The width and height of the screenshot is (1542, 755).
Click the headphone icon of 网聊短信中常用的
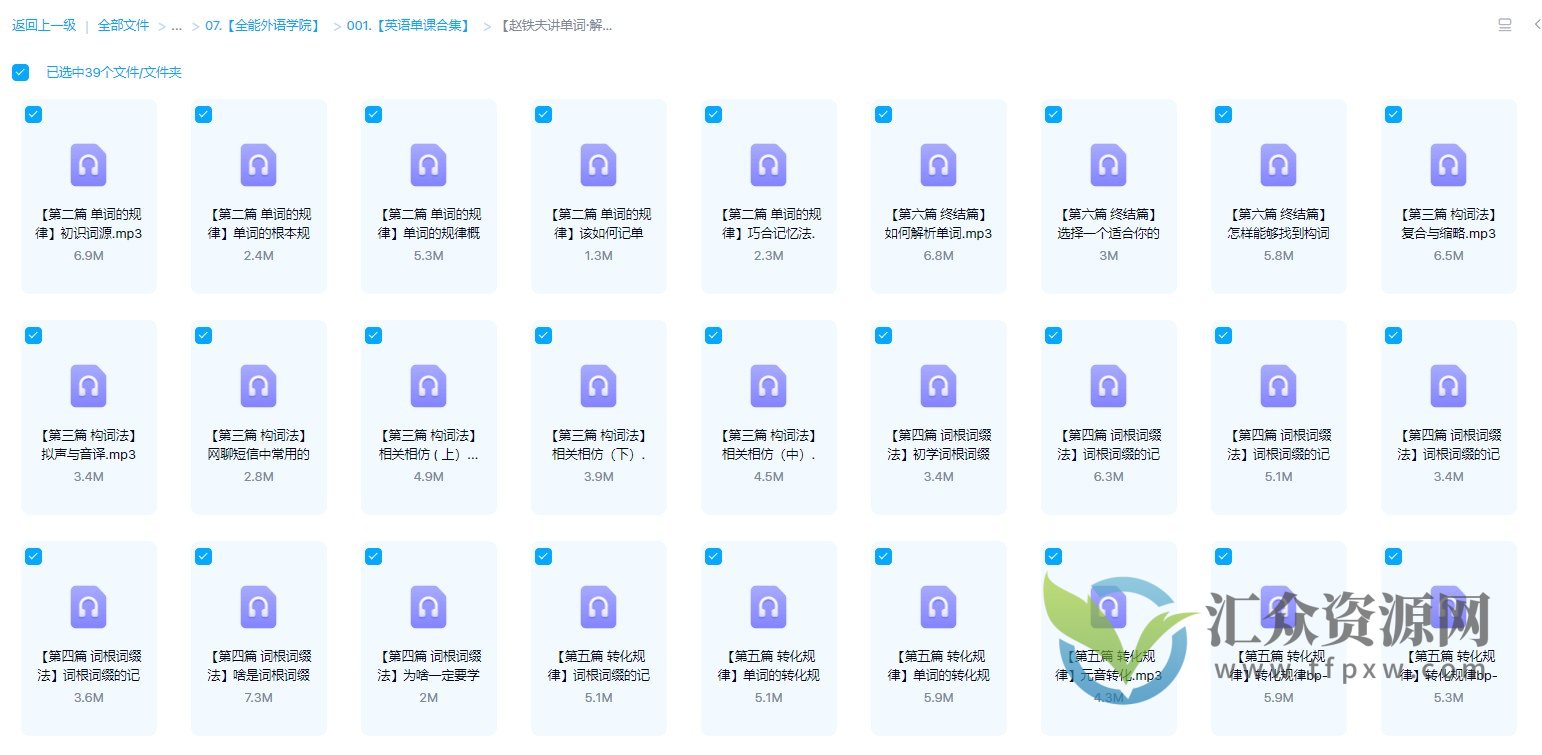coord(258,386)
